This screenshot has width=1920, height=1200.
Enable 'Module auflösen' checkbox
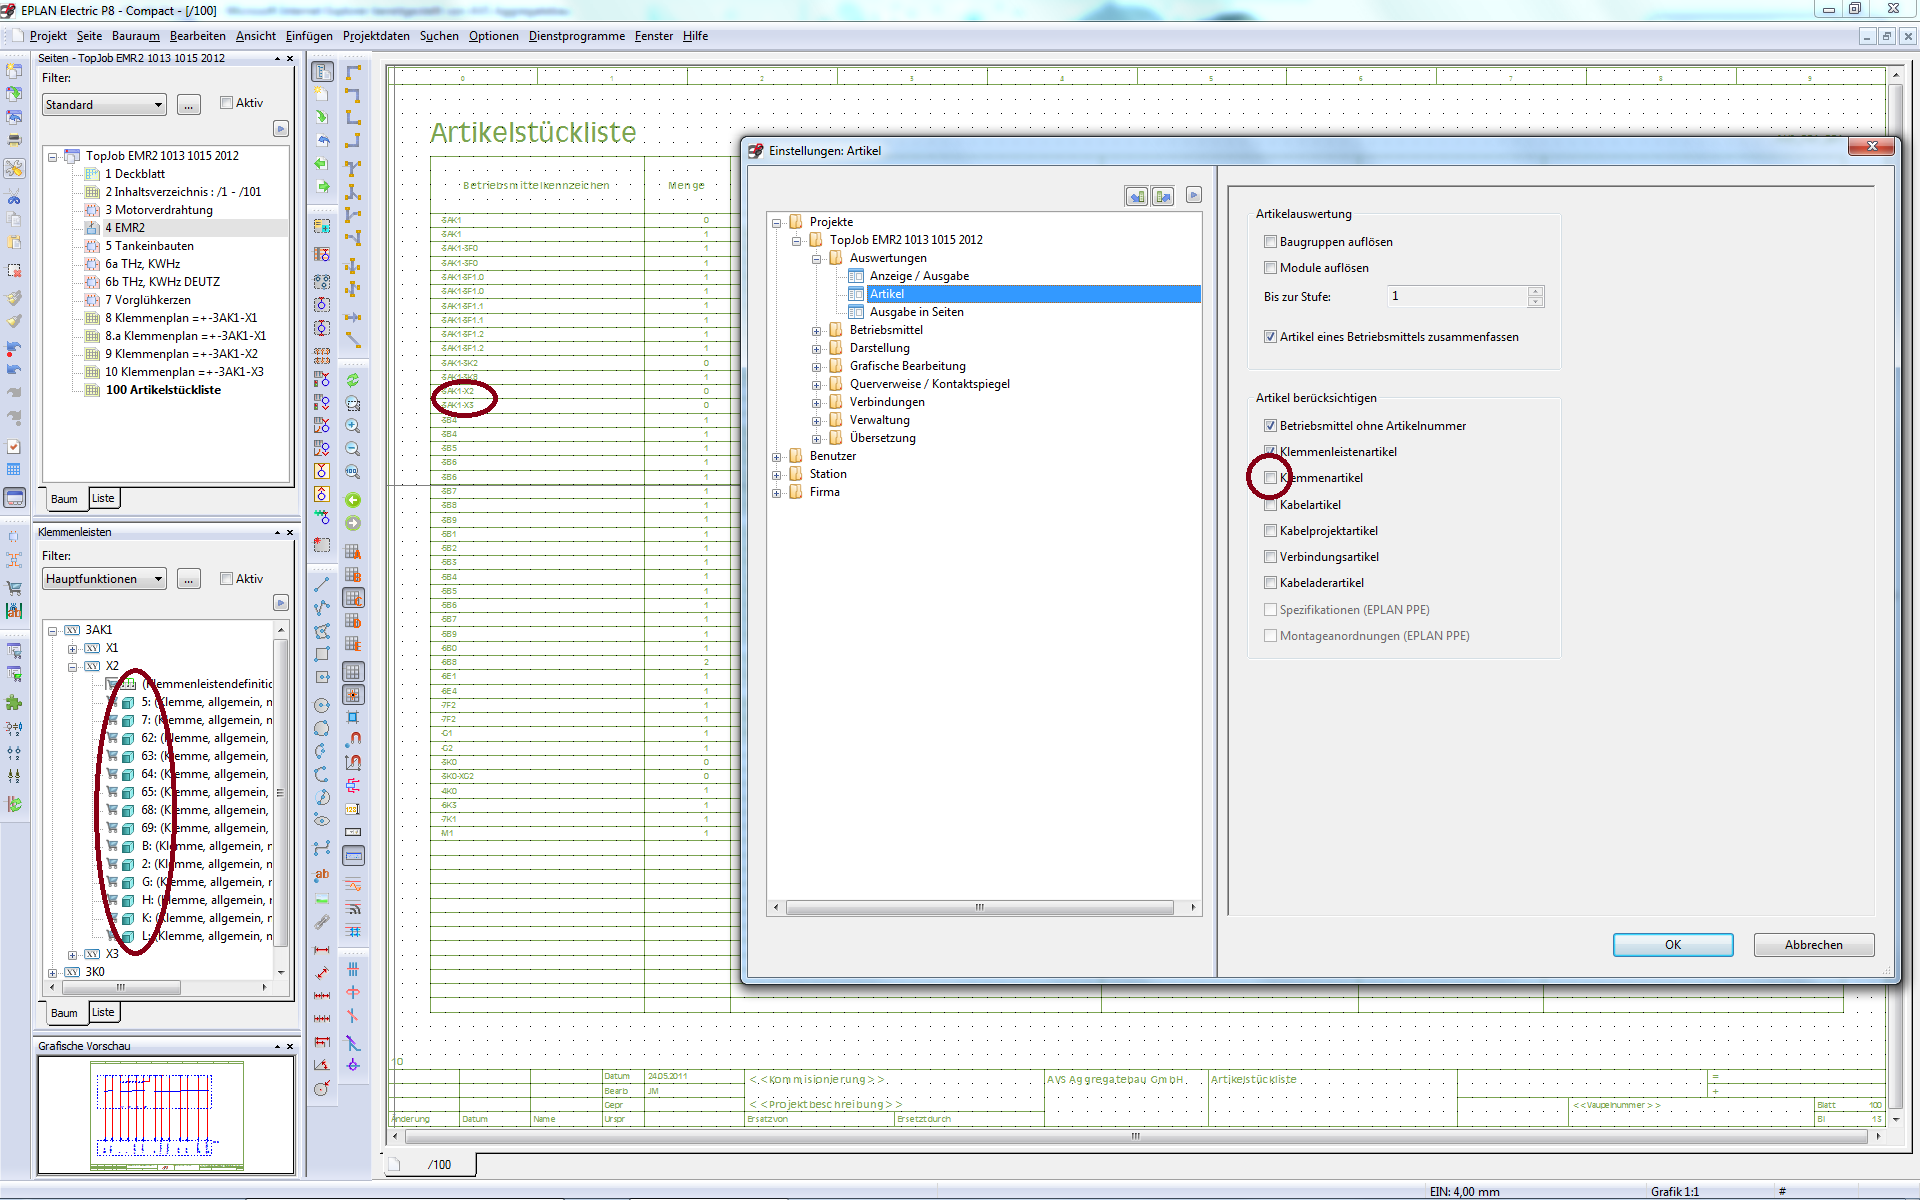pyautogui.click(x=1270, y=268)
